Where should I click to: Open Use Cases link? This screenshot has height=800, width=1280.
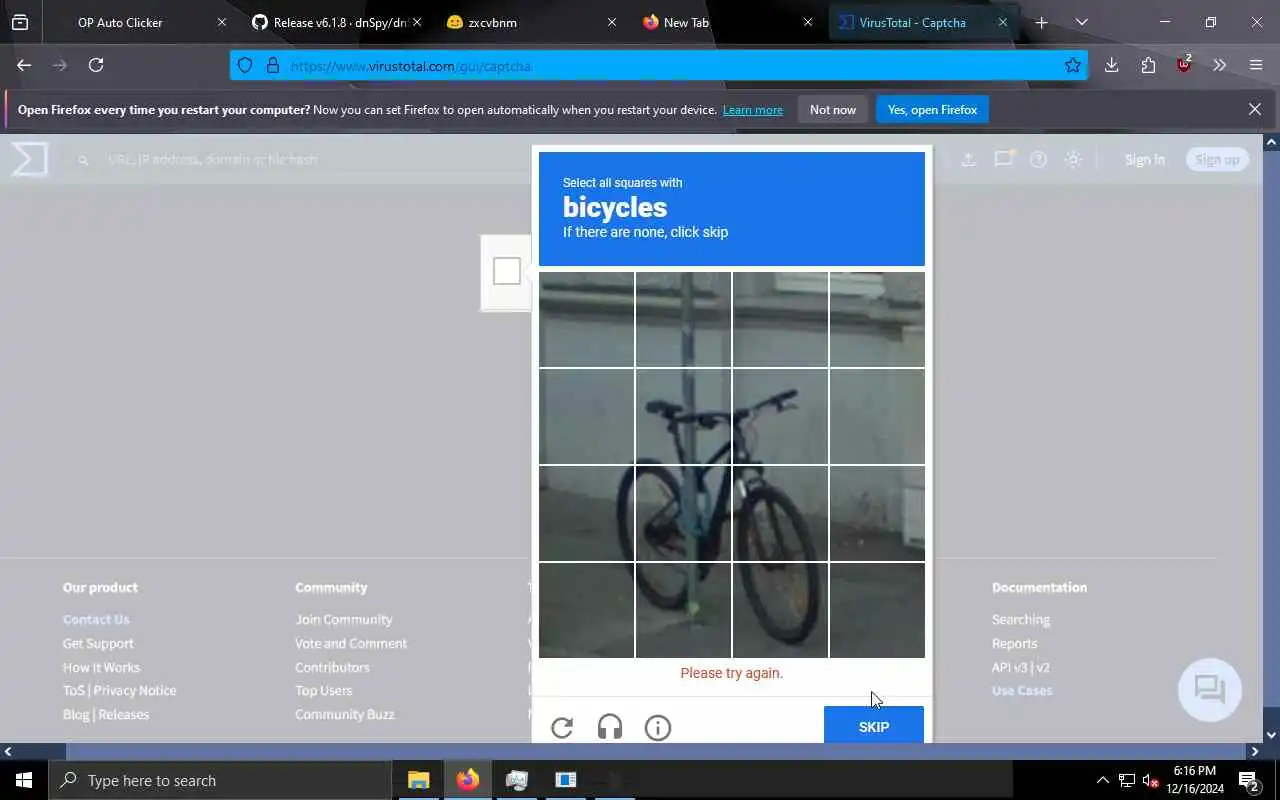[x=1022, y=690]
